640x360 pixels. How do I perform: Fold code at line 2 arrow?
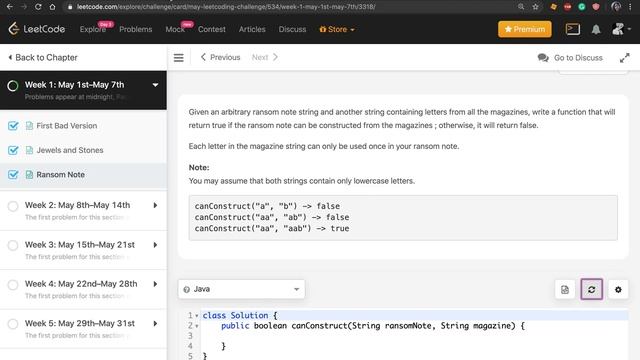197,326
